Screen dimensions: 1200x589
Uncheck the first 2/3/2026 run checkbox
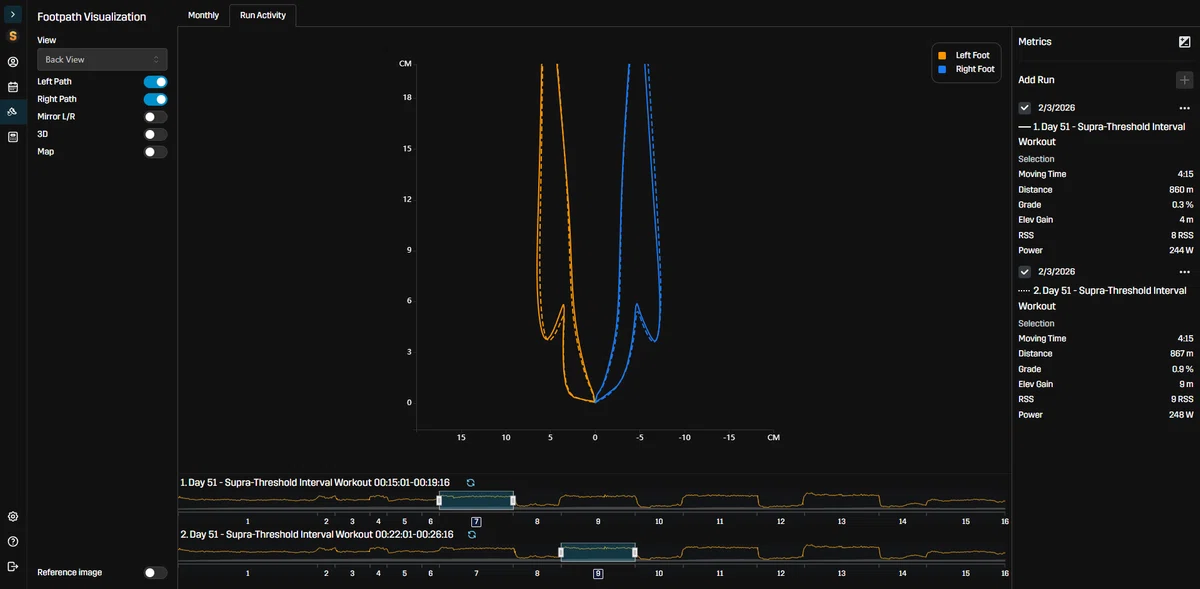pos(1024,108)
